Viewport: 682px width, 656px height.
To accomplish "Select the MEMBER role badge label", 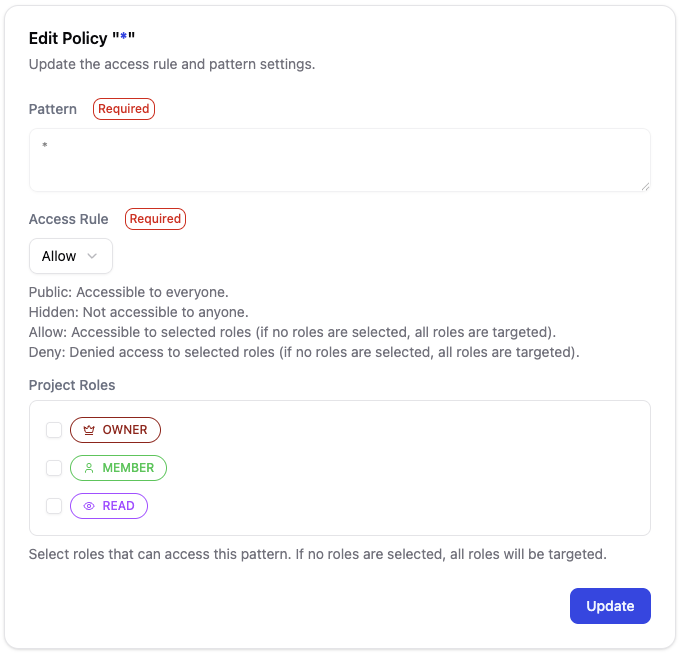I will click(128, 468).
